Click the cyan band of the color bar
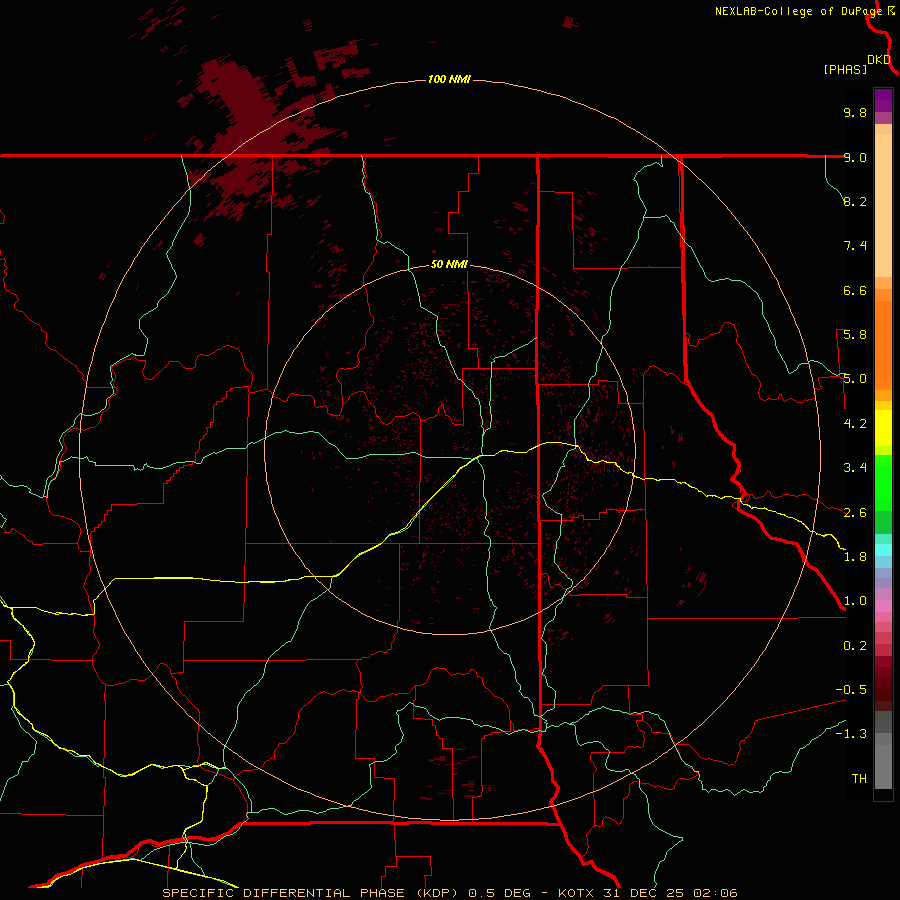Viewport: 900px width, 900px height. coord(883,550)
